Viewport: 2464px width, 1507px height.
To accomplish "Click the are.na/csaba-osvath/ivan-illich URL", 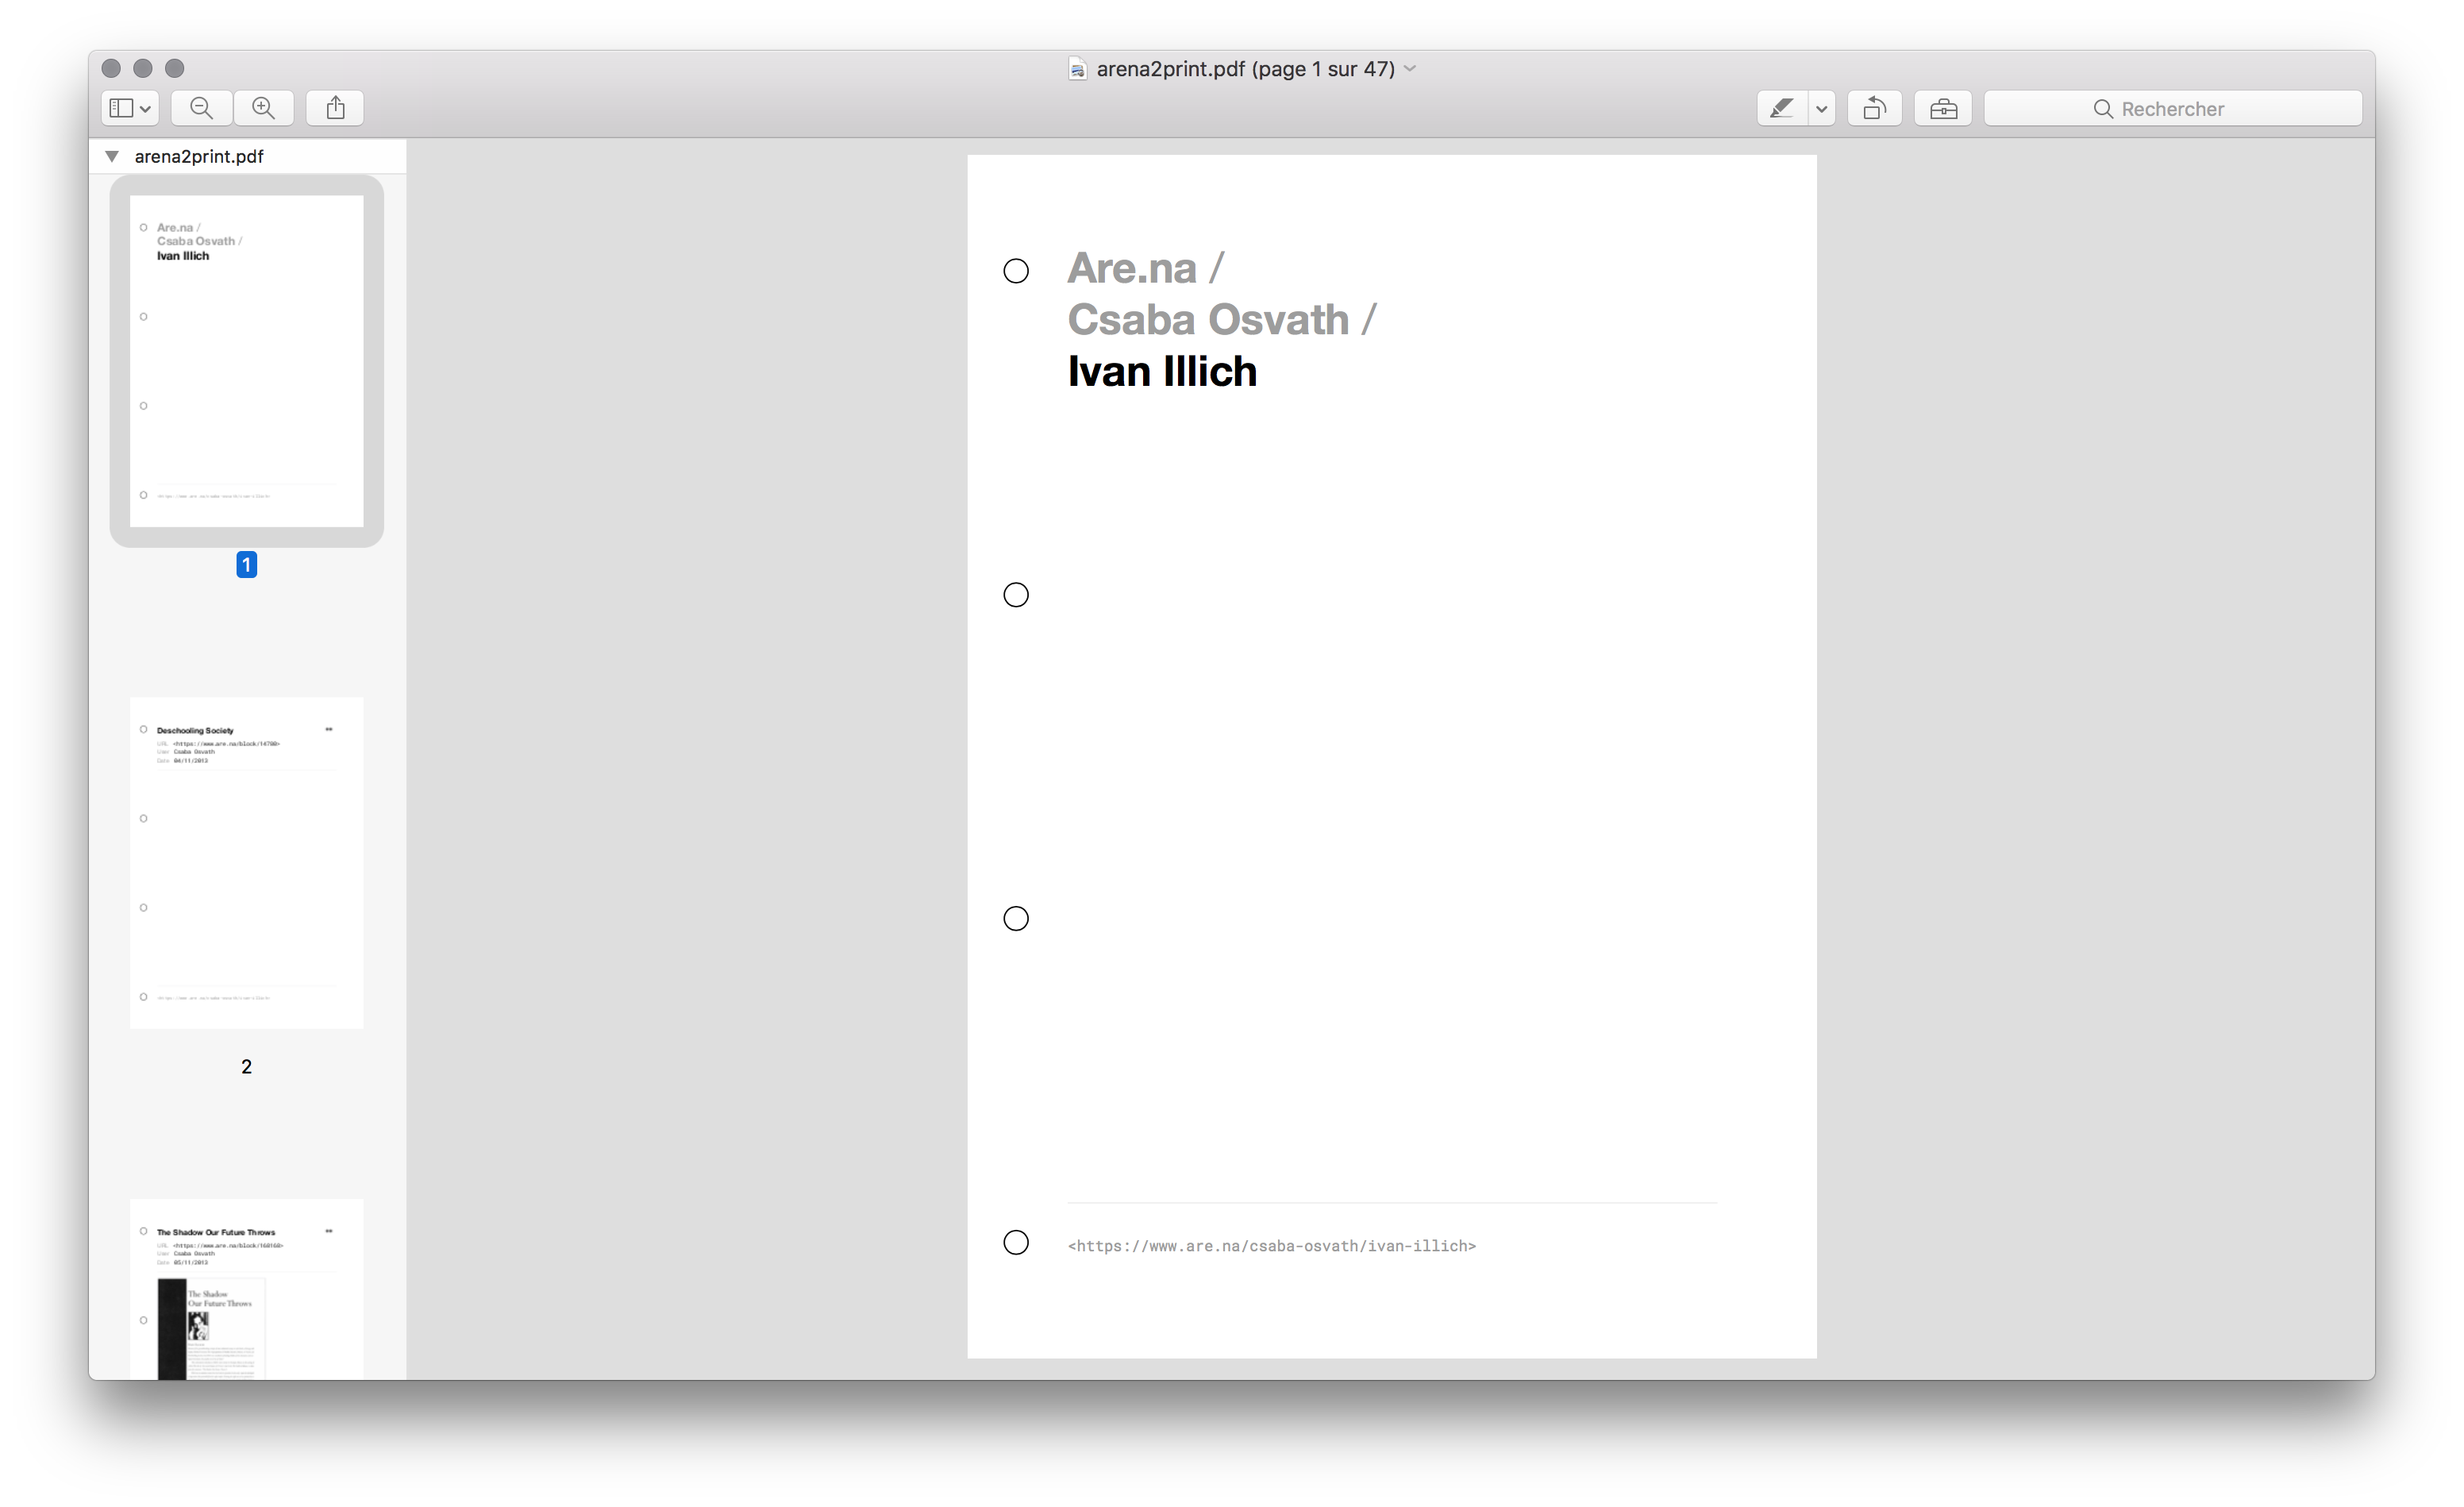I will (x=1272, y=1246).
